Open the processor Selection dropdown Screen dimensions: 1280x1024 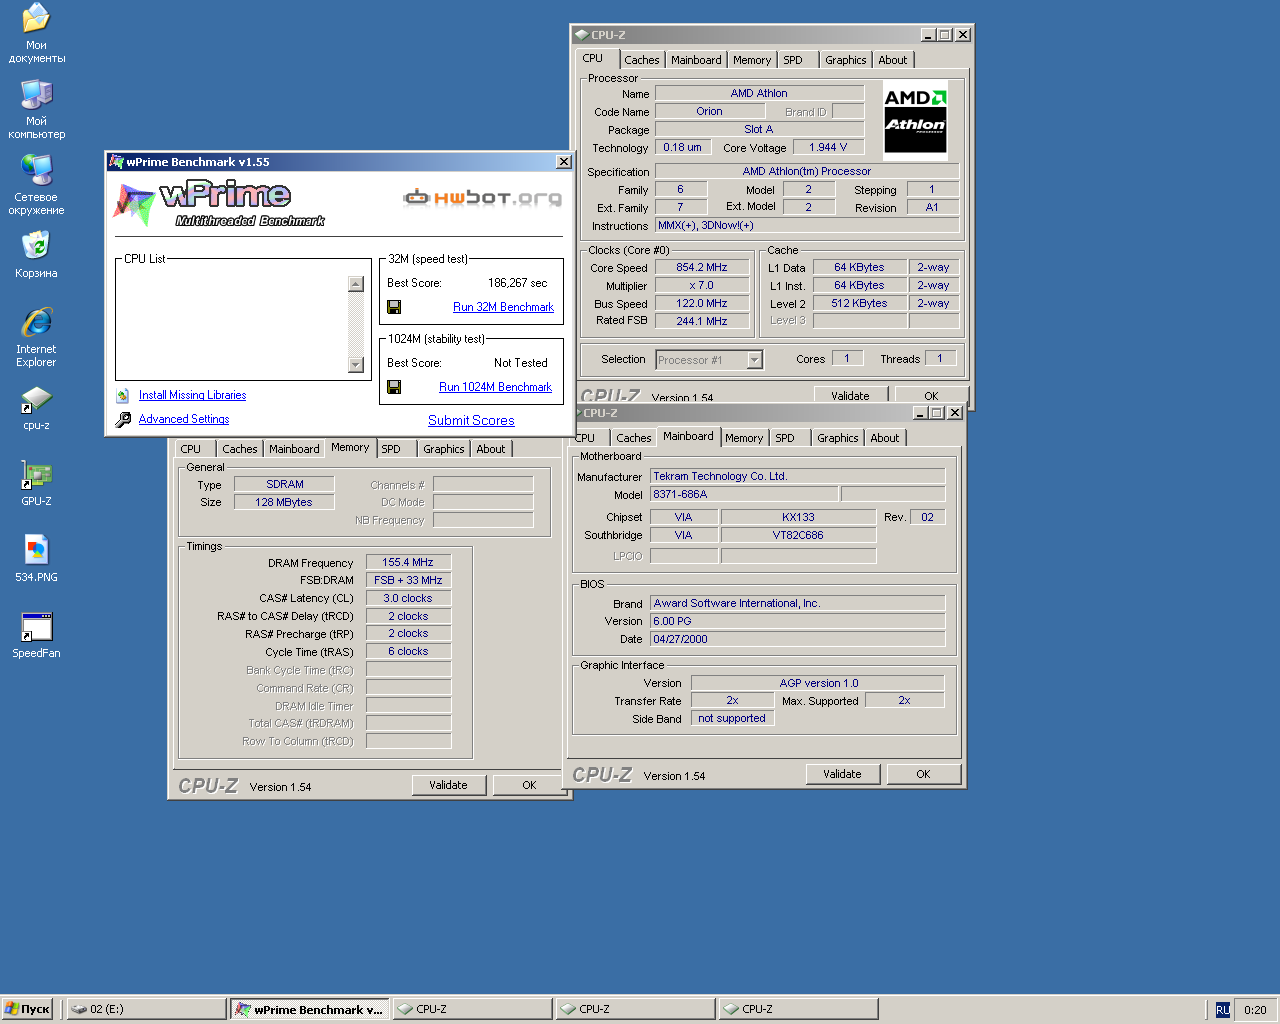pos(755,360)
